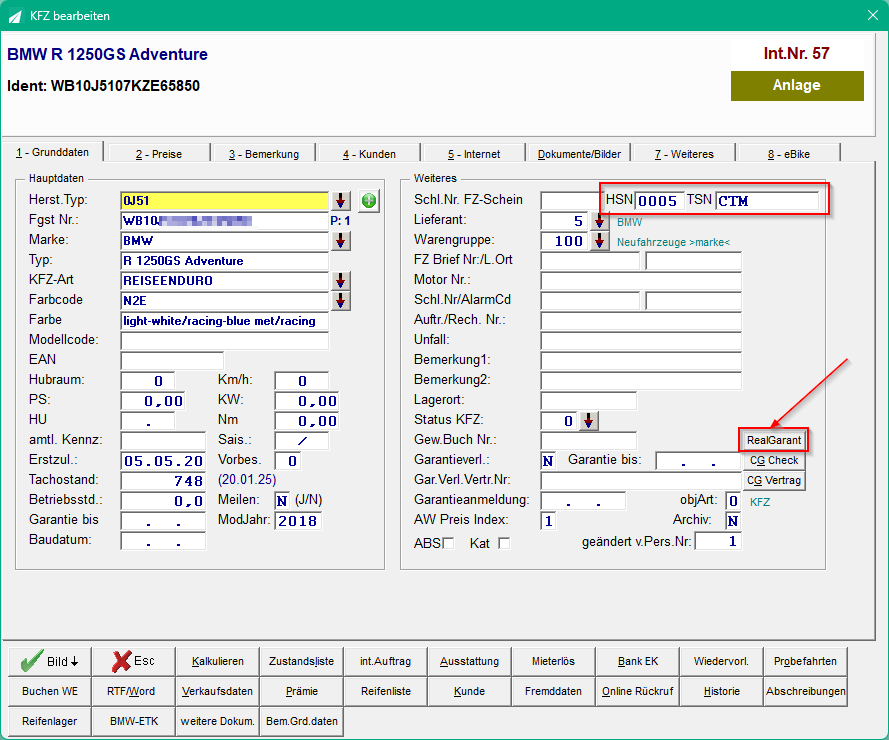The image size is (889, 740).
Task: Focus the Motor Nr. input field
Action: pos(641,281)
